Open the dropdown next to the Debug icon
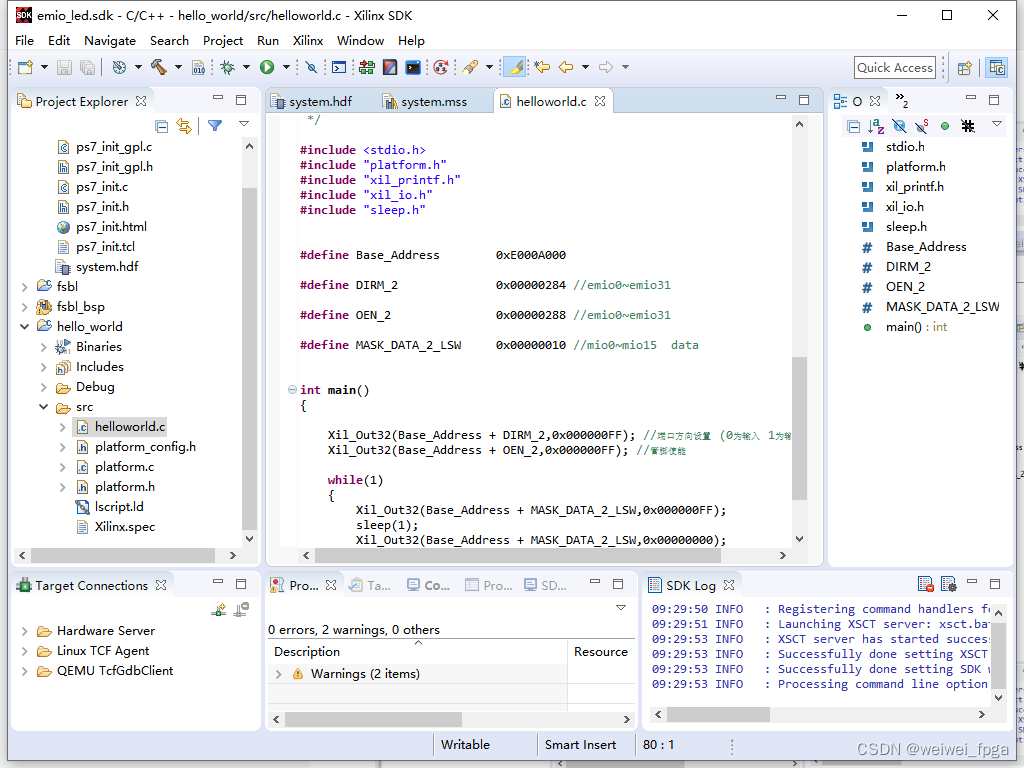Image resolution: width=1024 pixels, height=768 pixels. click(246, 67)
